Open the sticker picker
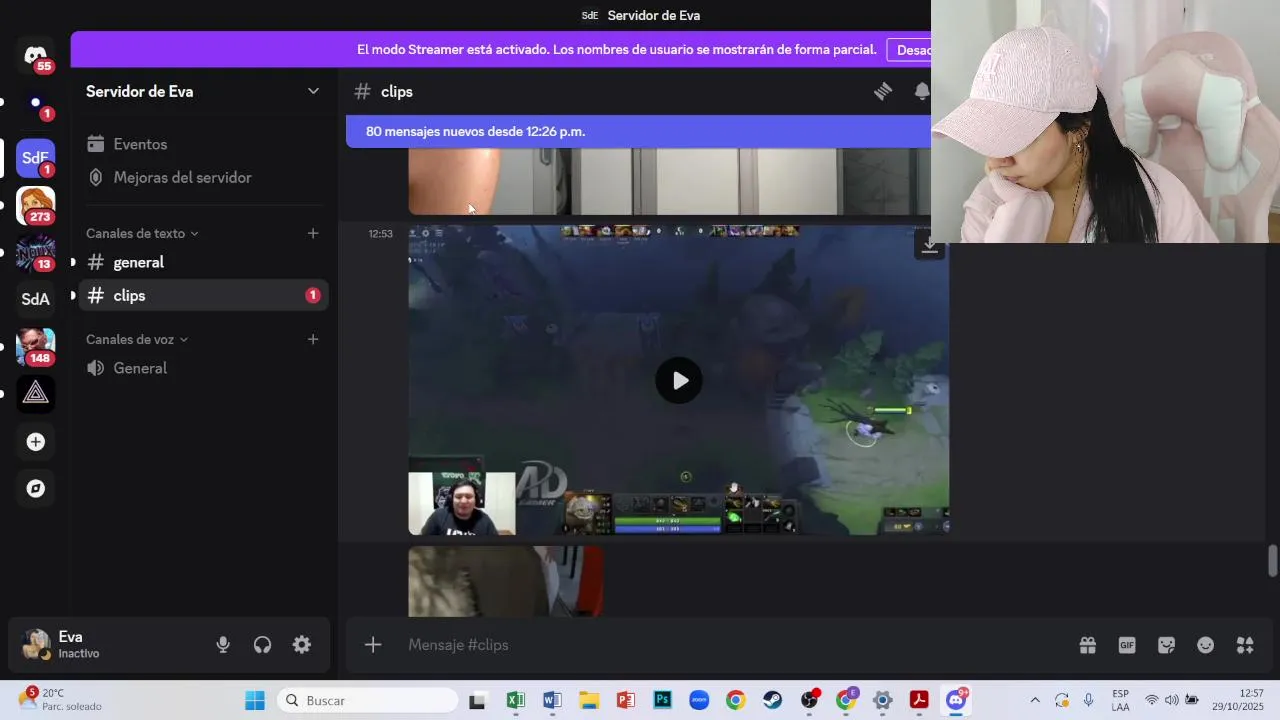This screenshot has width=1280, height=720. coord(1166,645)
